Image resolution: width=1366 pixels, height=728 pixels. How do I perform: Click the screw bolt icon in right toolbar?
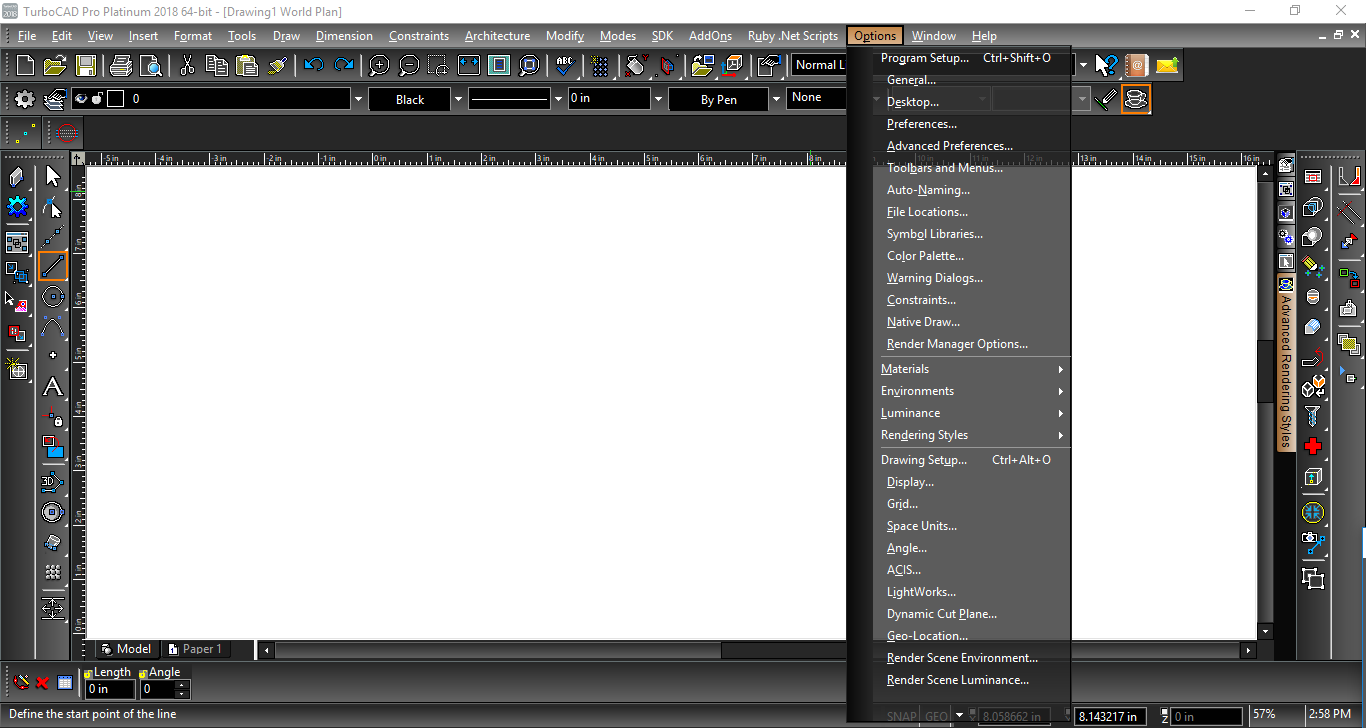click(1313, 416)
